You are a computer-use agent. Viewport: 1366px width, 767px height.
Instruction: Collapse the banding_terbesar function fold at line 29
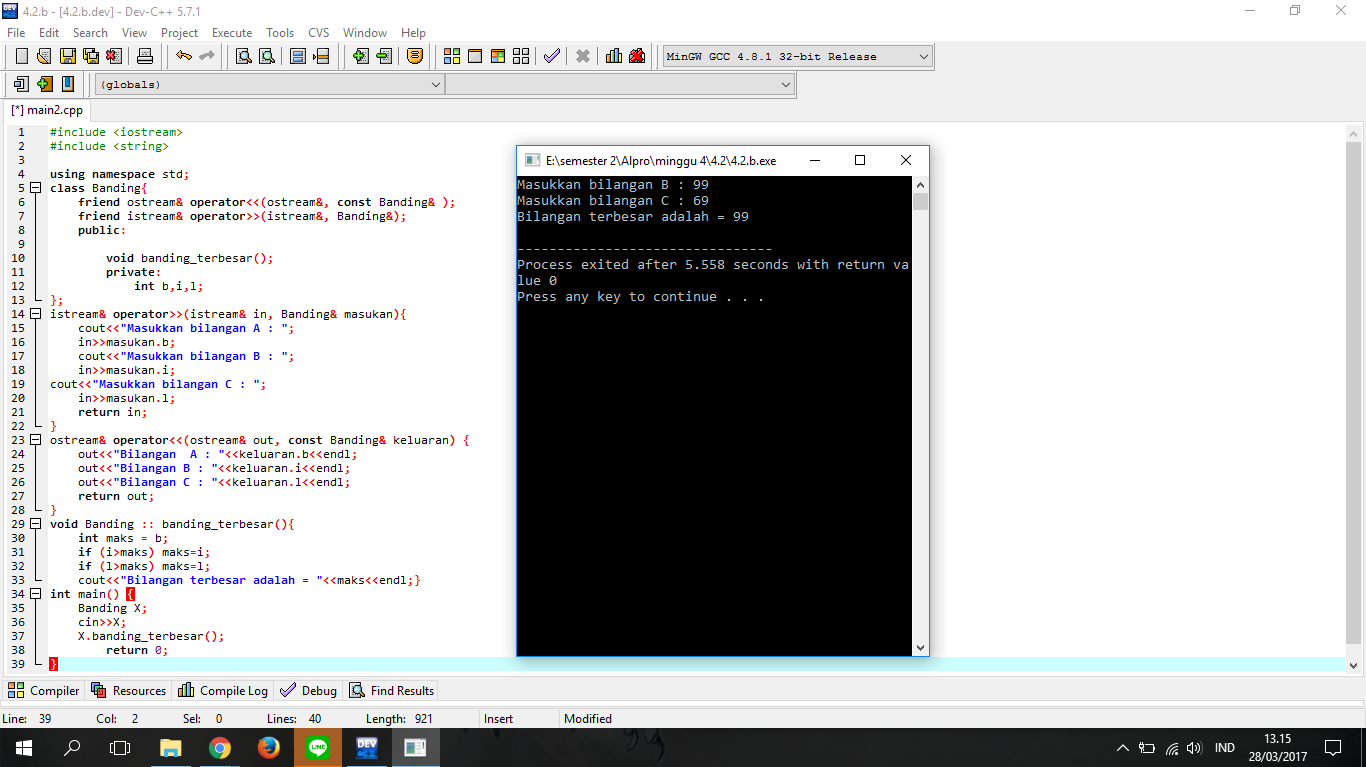pos(36,524)
